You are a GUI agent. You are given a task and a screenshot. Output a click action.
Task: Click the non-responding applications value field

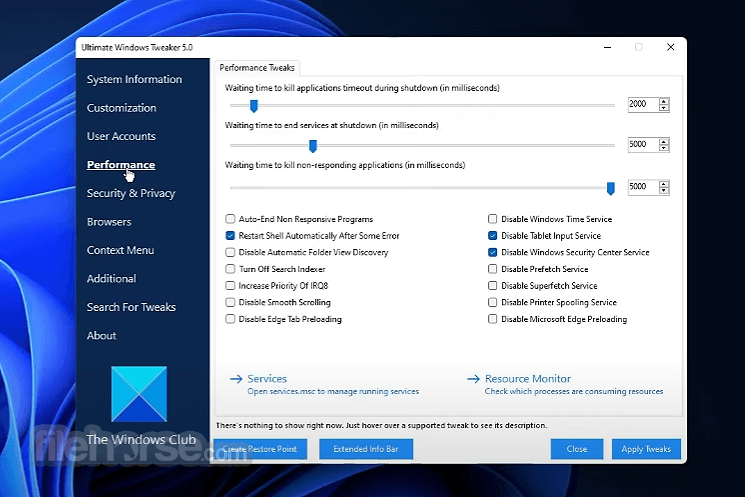(x=643, y=187)
